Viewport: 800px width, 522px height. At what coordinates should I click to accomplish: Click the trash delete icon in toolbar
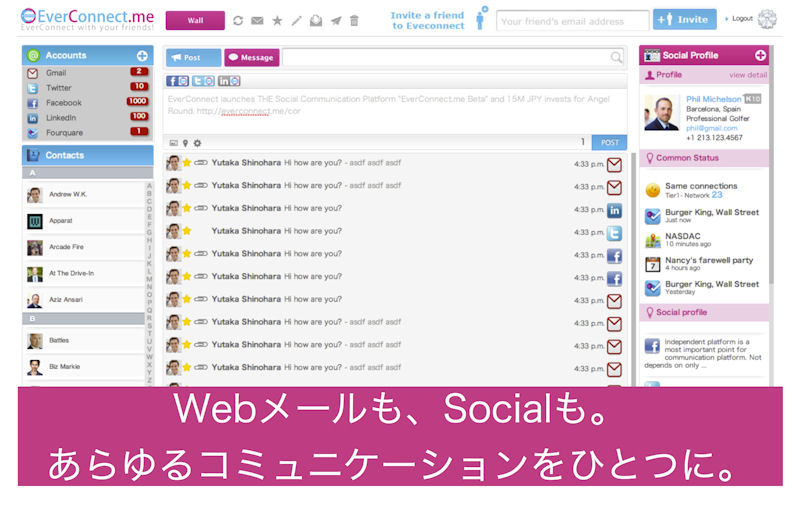354,20
